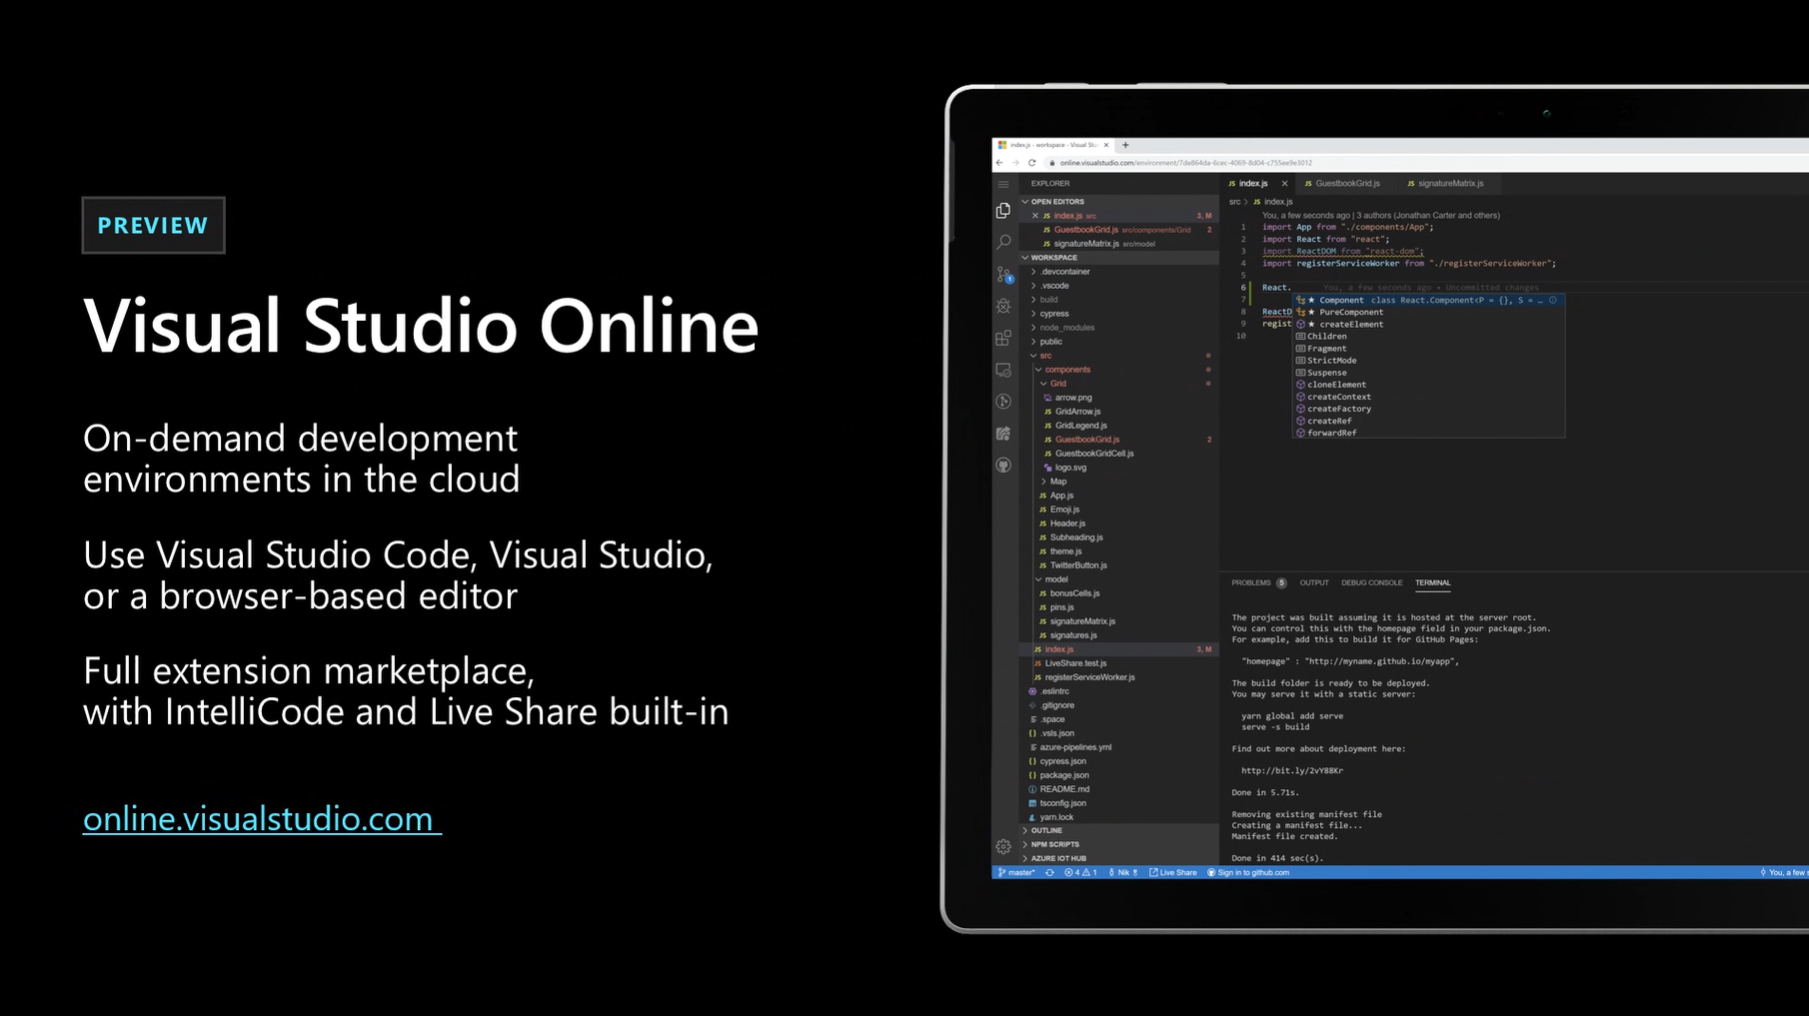
Task: Click the sync changes icon in status bar
Action: click(x=1049, y=873)
